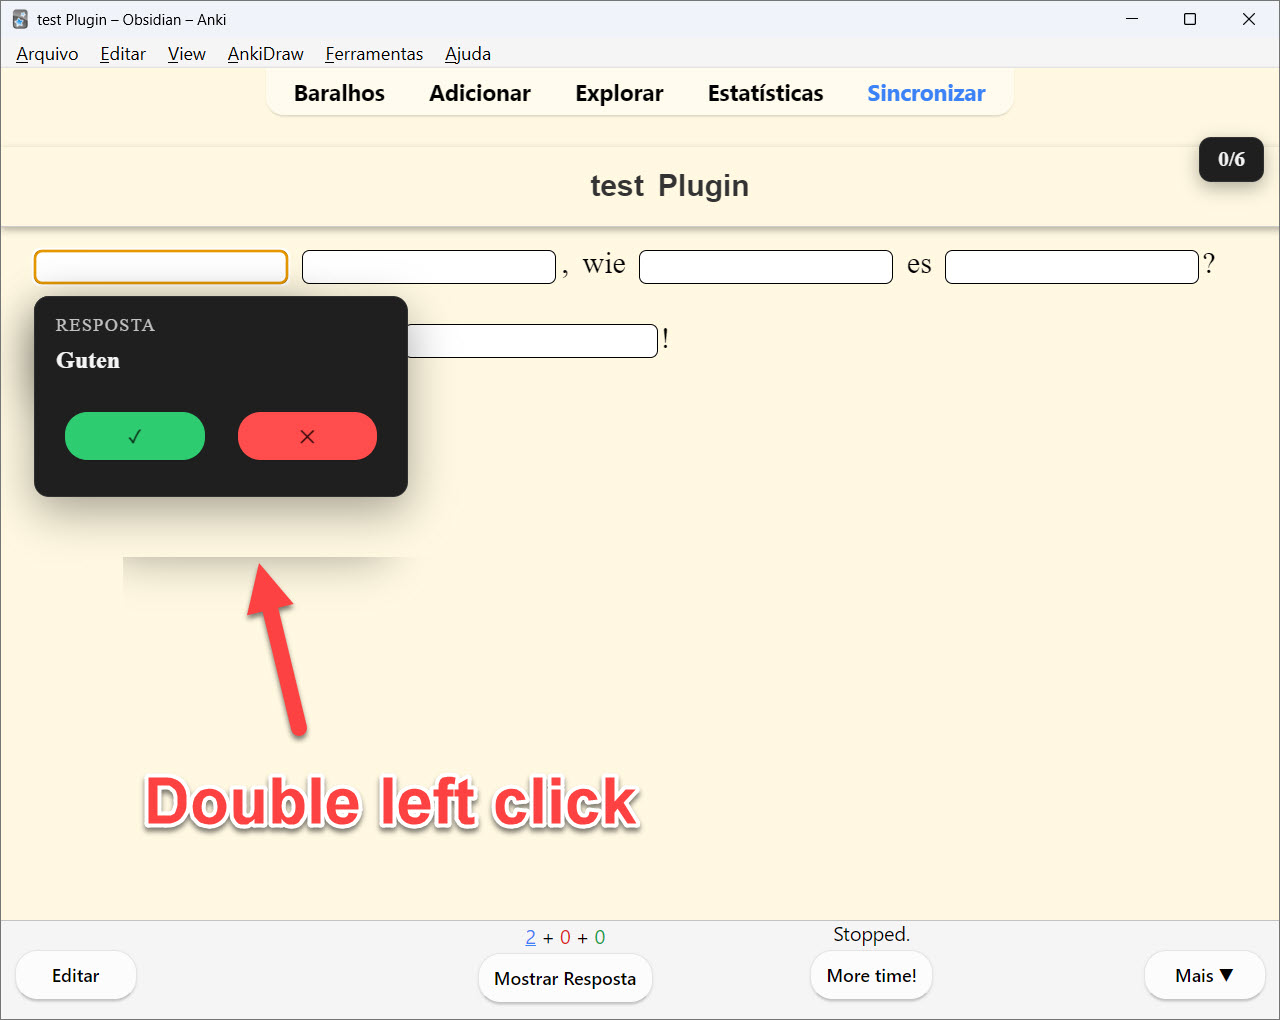1280x1020 pixels.
Task: Open the View menu
Action: pos(186,54)
